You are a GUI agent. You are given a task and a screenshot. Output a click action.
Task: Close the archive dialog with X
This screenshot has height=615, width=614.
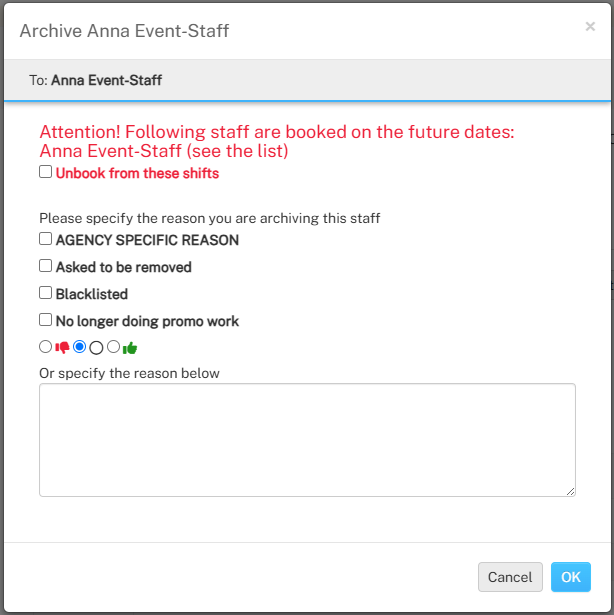point(590,27)
